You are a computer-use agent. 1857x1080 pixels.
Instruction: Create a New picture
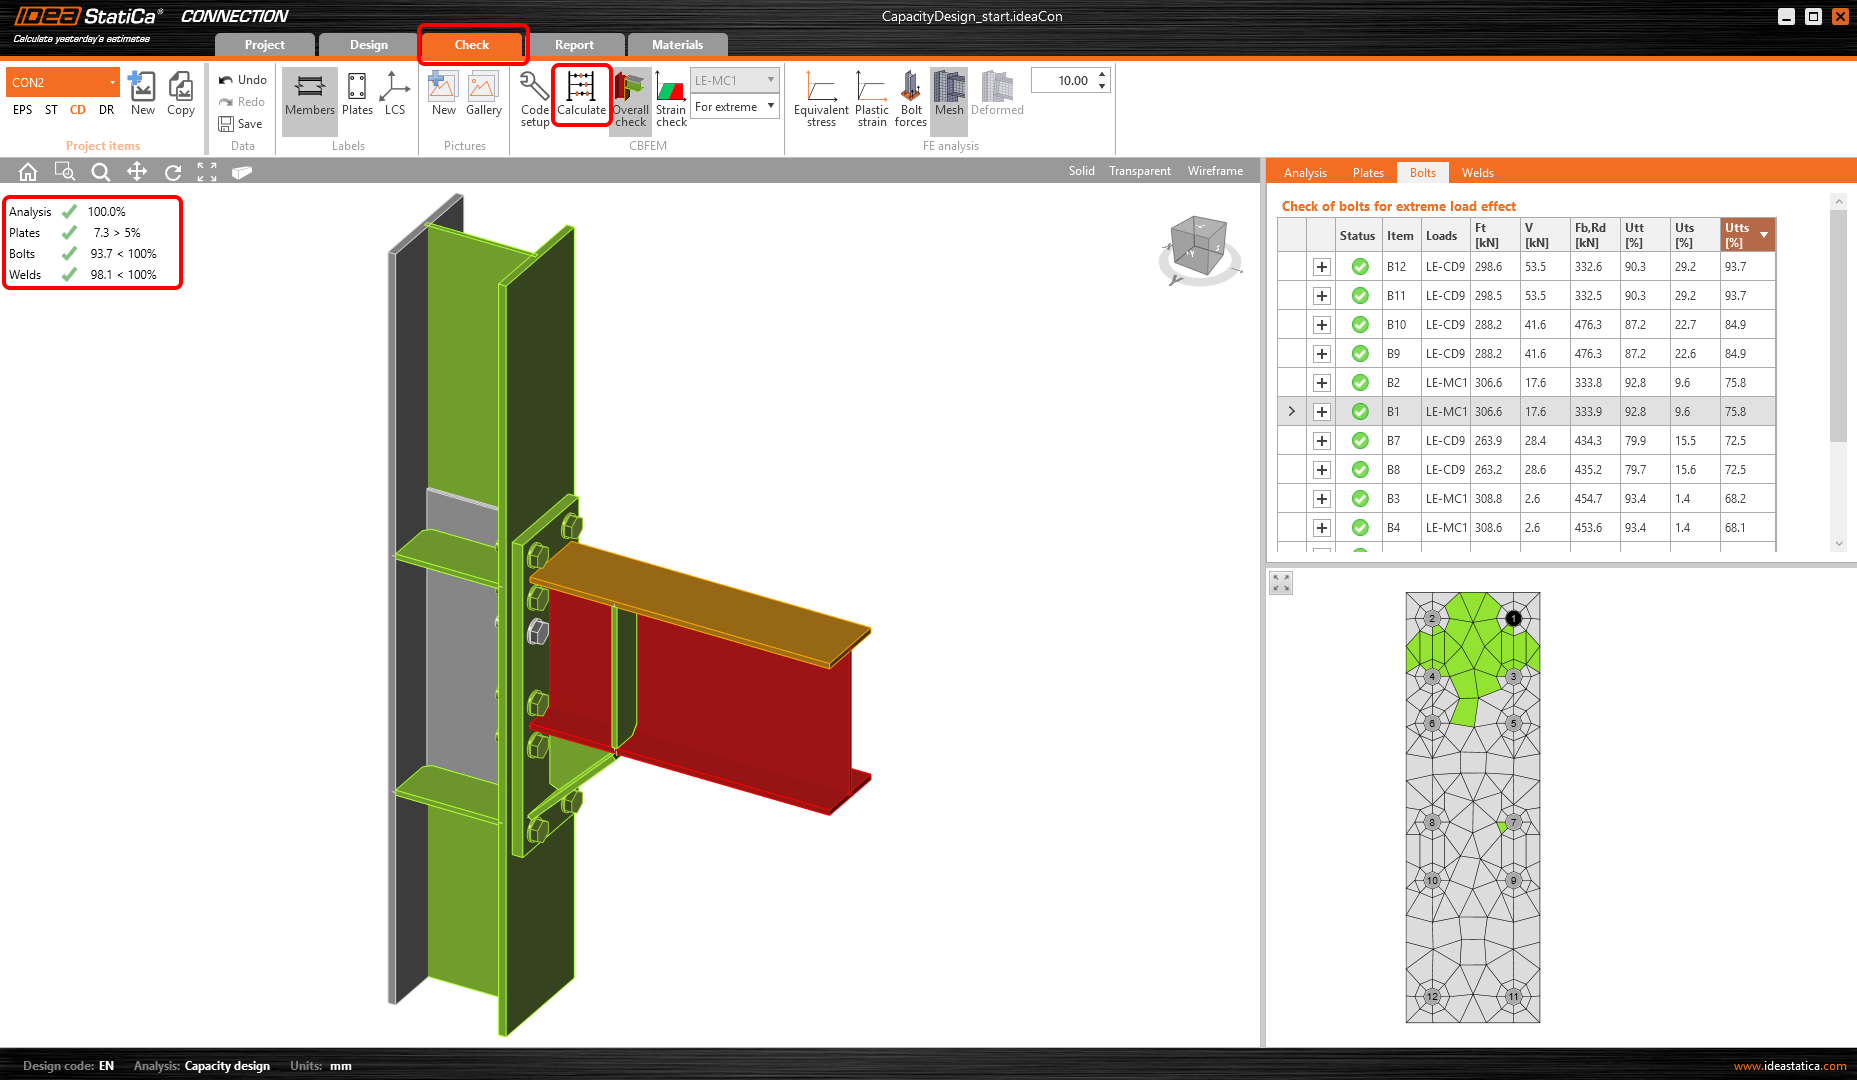click(x=443, y=94)
